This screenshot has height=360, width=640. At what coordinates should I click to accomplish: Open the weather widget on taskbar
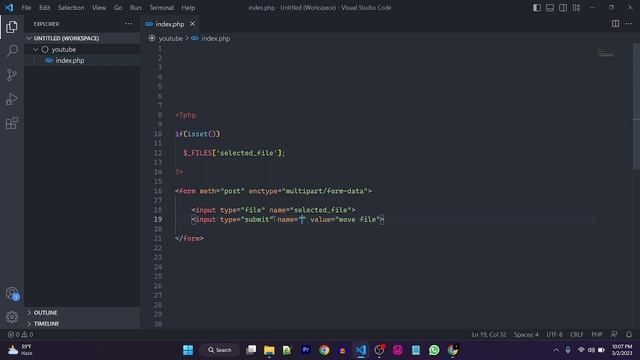(x=20, y=350)
